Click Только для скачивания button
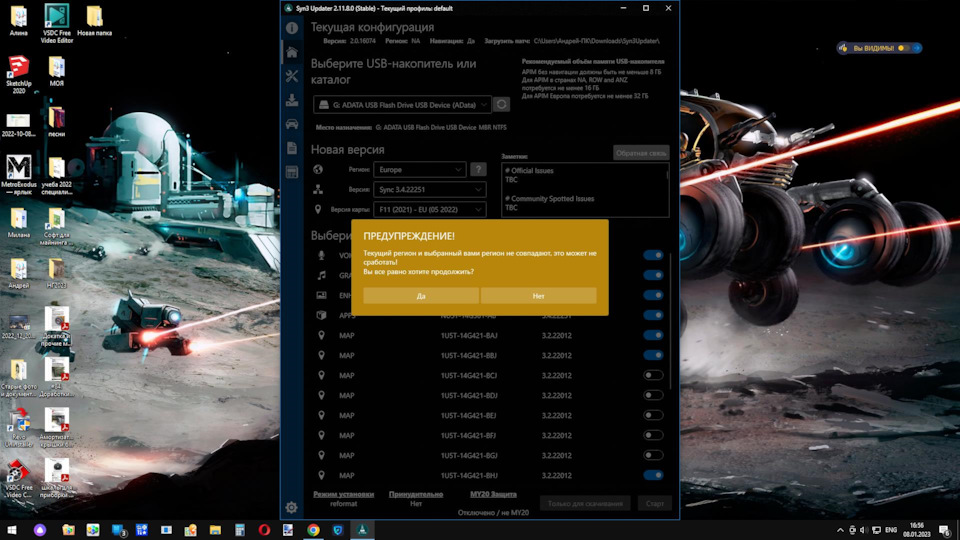 (x=585, y=503)
